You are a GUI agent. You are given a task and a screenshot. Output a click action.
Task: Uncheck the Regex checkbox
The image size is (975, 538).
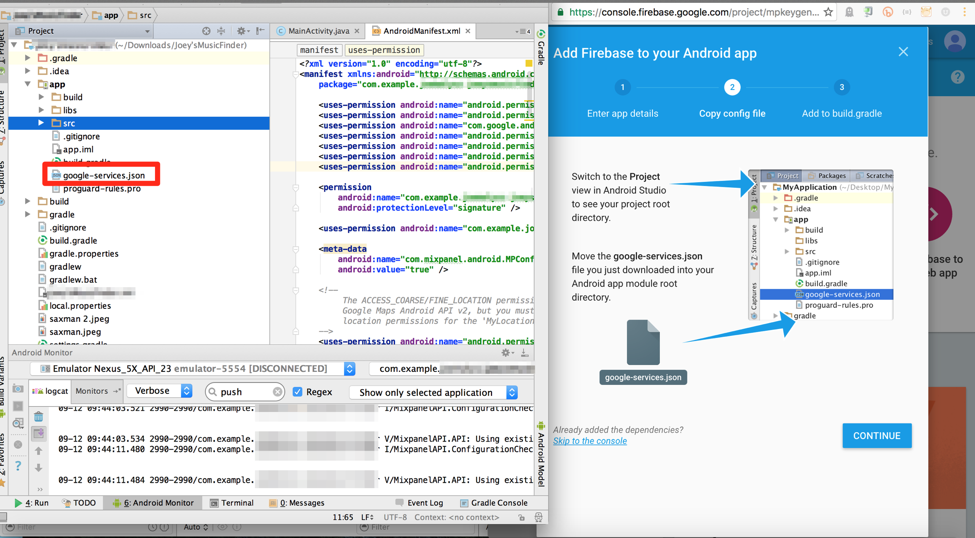(x=298, y=392)
